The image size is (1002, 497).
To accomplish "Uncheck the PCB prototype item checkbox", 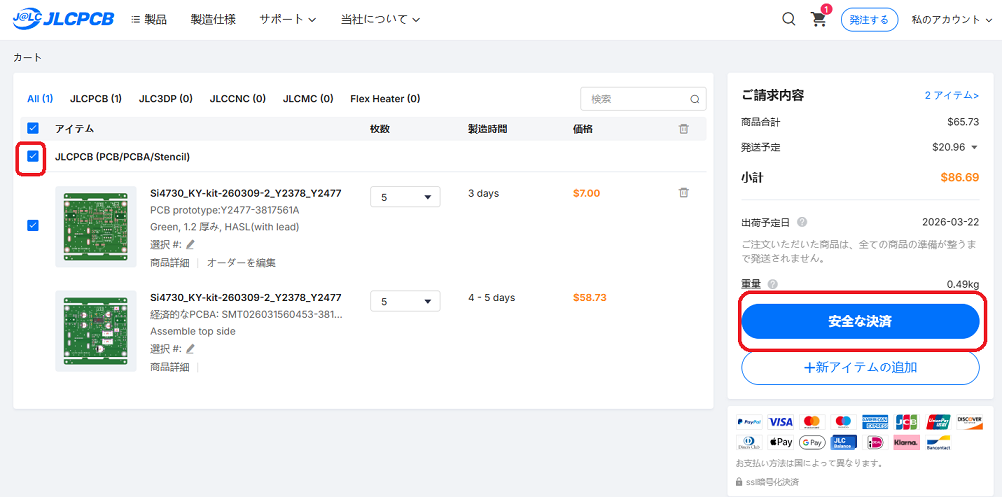I will pos(33,226).
